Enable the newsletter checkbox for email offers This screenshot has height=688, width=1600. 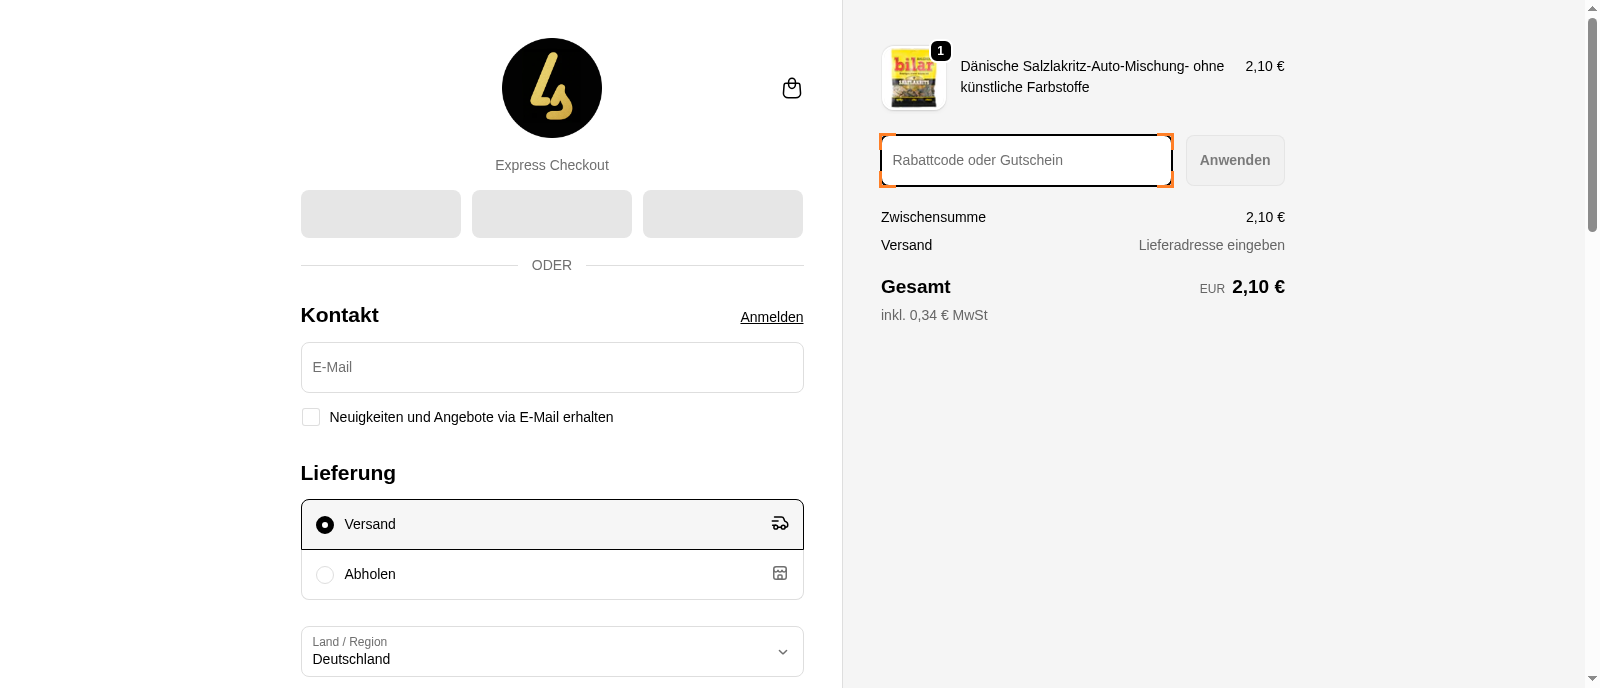coord(310,417)
